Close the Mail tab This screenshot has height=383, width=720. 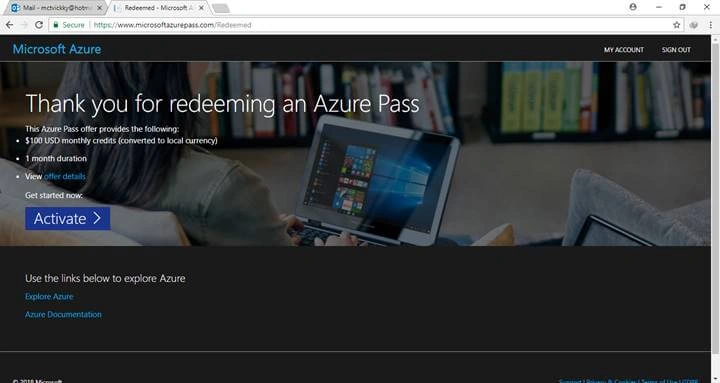pos(100,8)
